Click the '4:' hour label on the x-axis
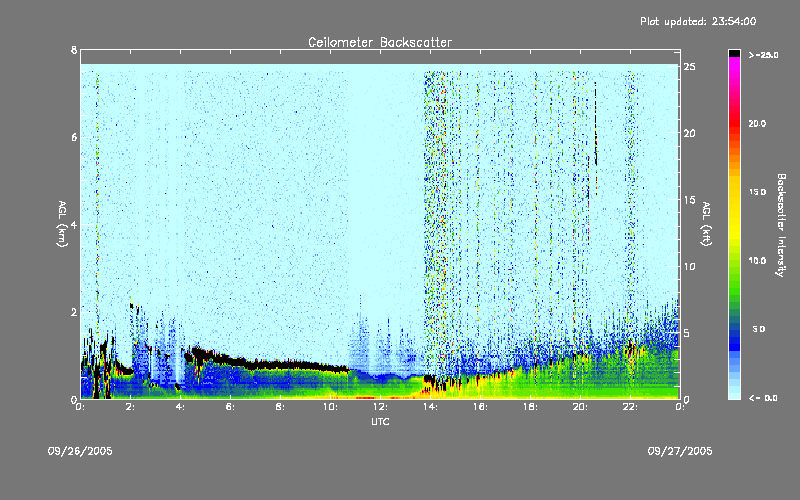Screen dimensions: 800x500 coord(180,407)
